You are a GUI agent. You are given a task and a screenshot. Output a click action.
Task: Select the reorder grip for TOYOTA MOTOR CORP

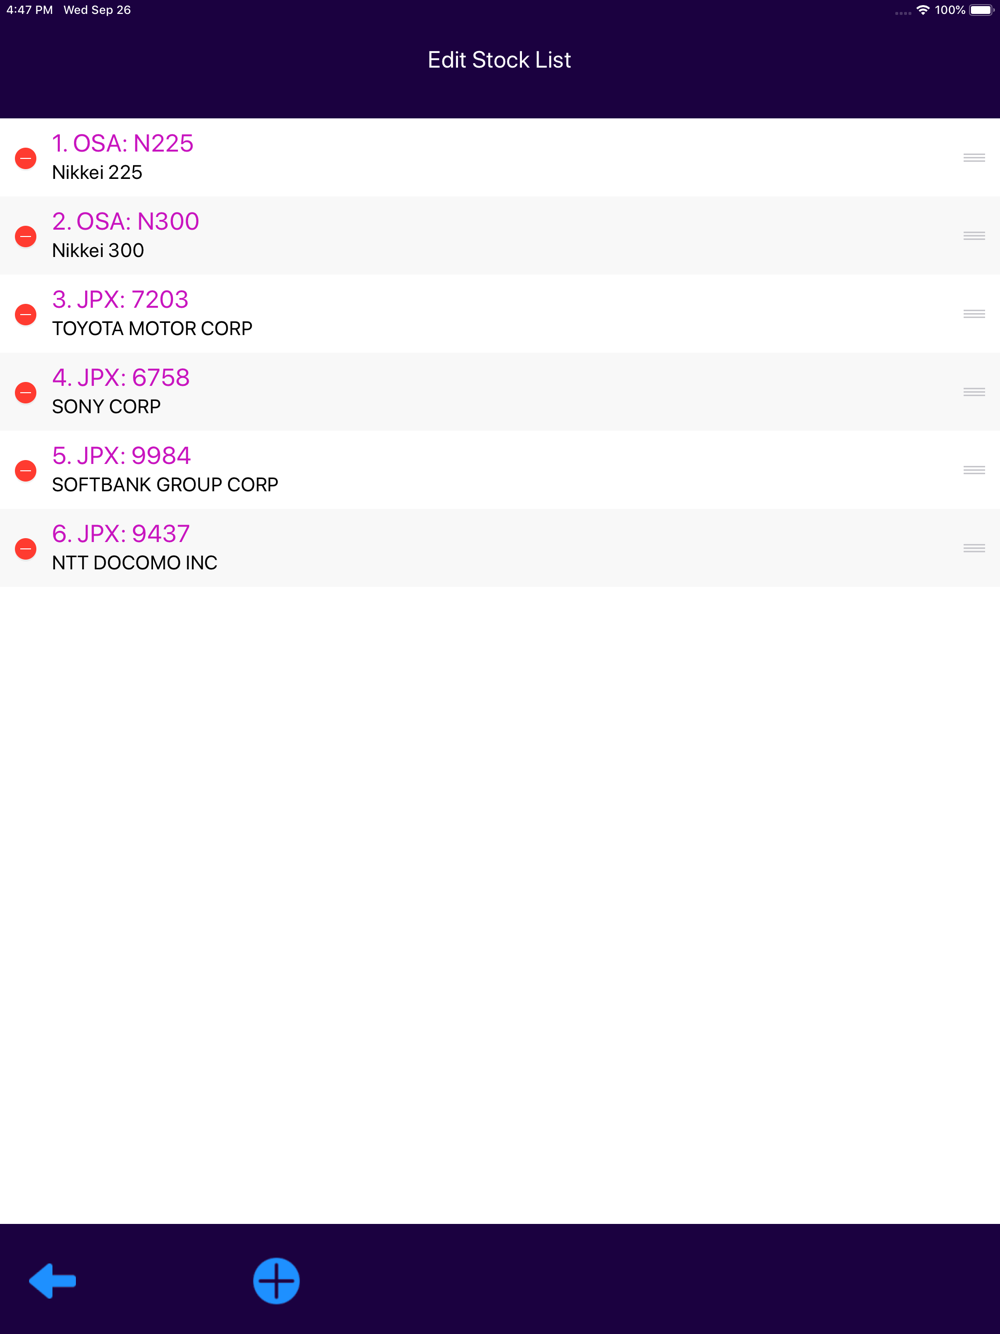point(974,314)
